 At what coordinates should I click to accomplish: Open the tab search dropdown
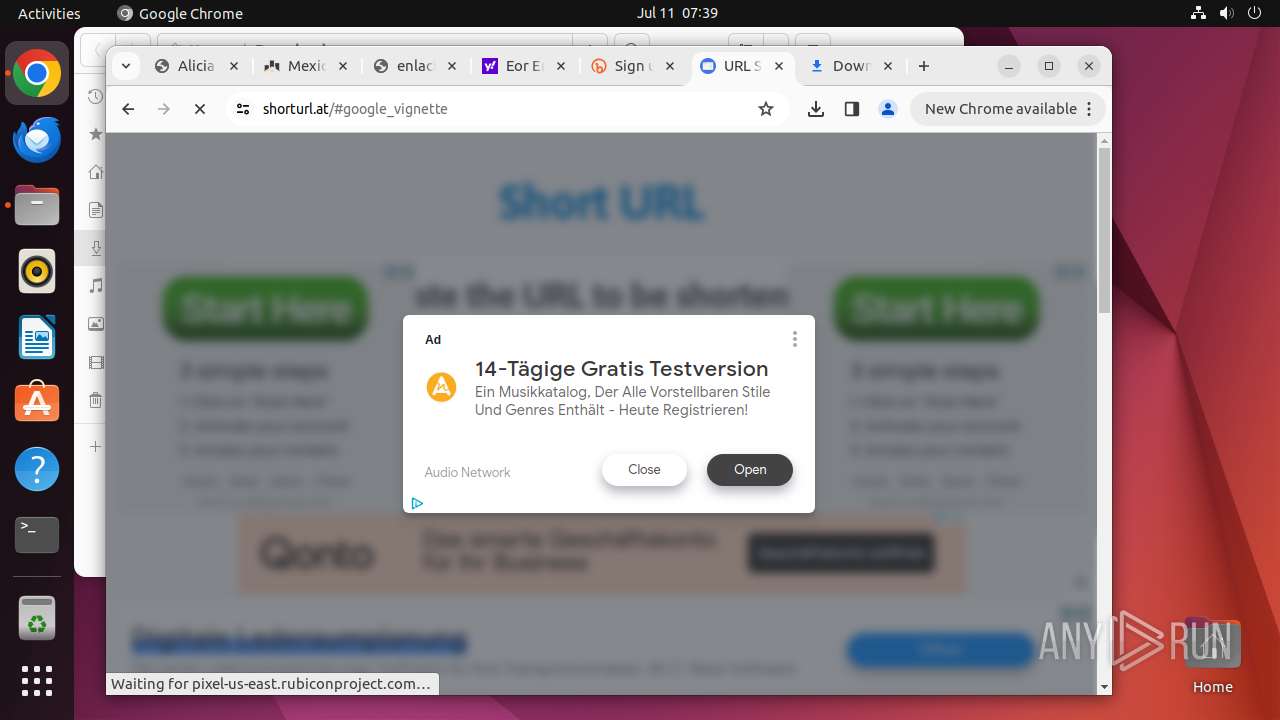click(x=125, y=66)
